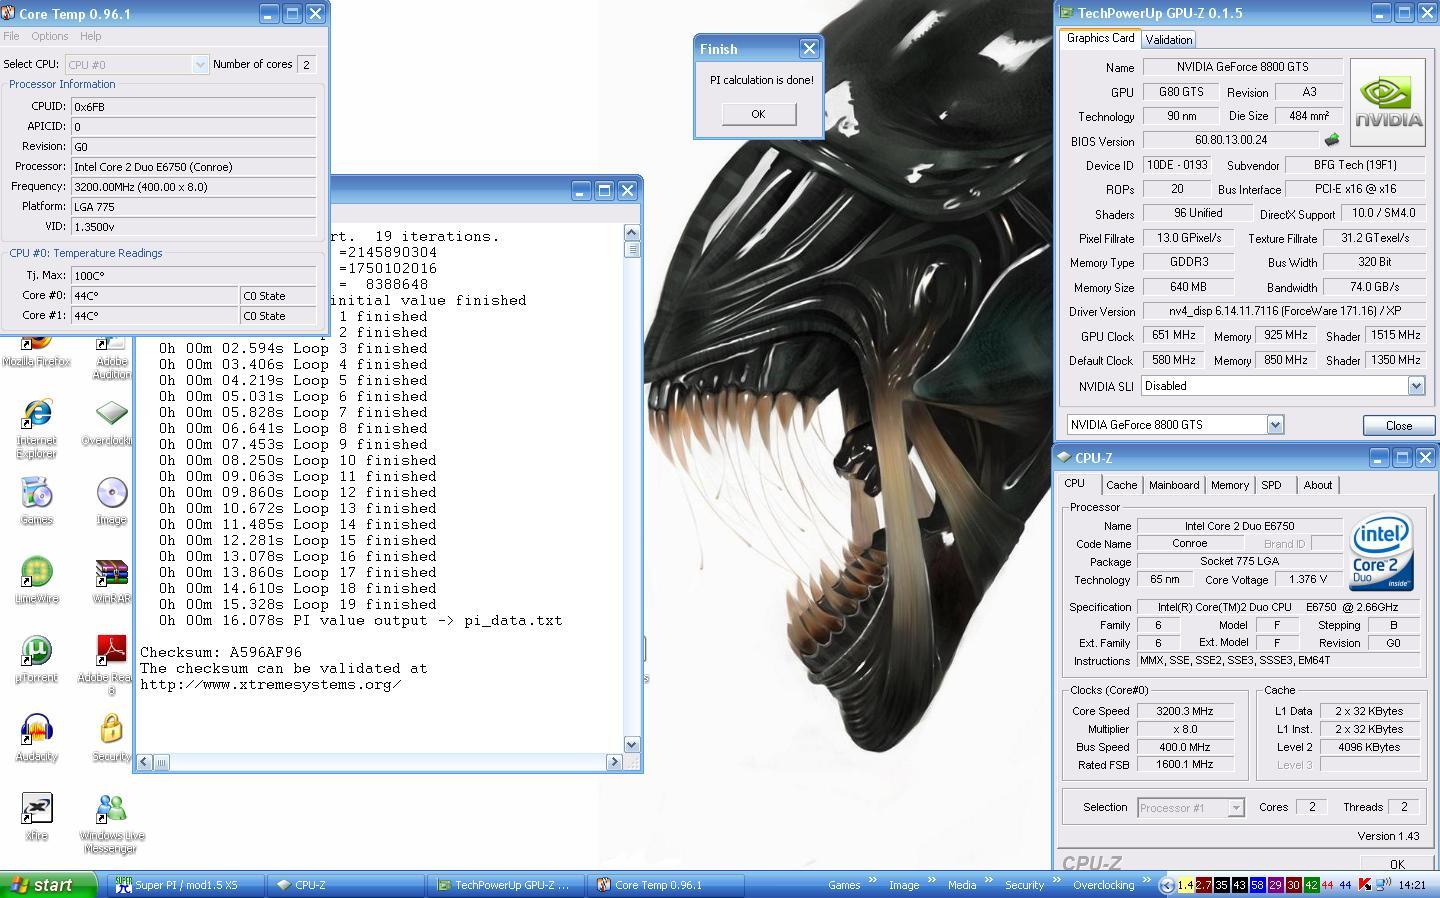Click OK in the Finish dialog
Screen dimensions: 1440x898
[x=758, y=114]
